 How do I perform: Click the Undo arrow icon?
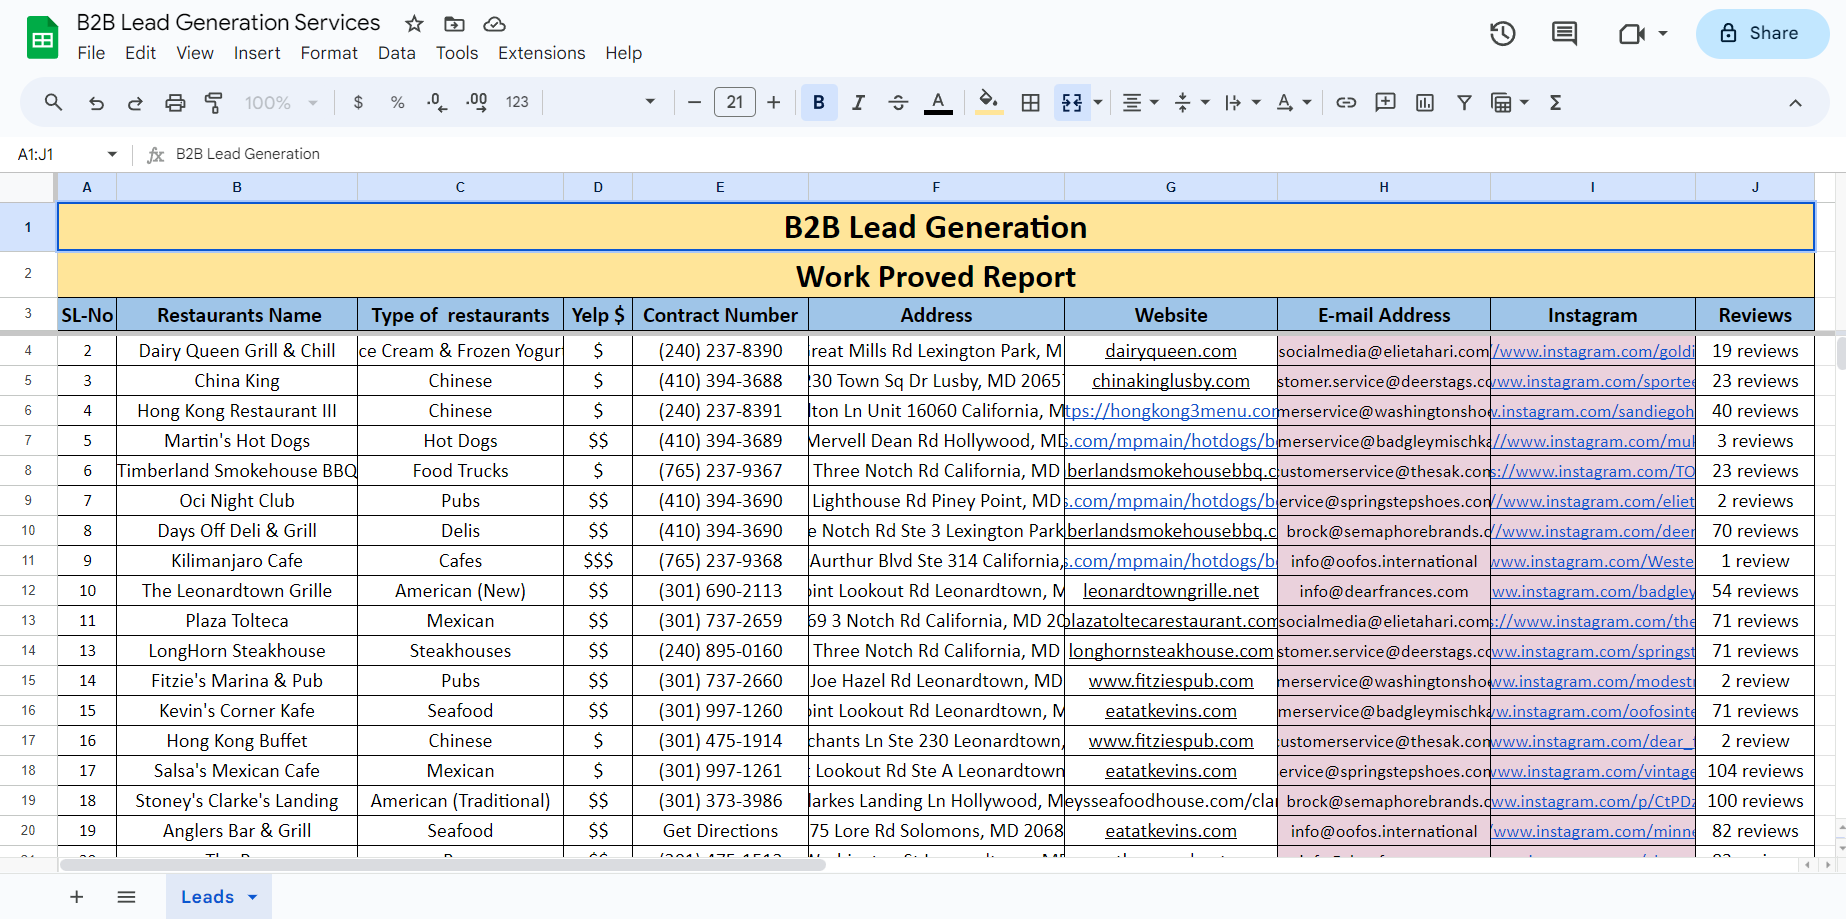click(x=96, y=102)
